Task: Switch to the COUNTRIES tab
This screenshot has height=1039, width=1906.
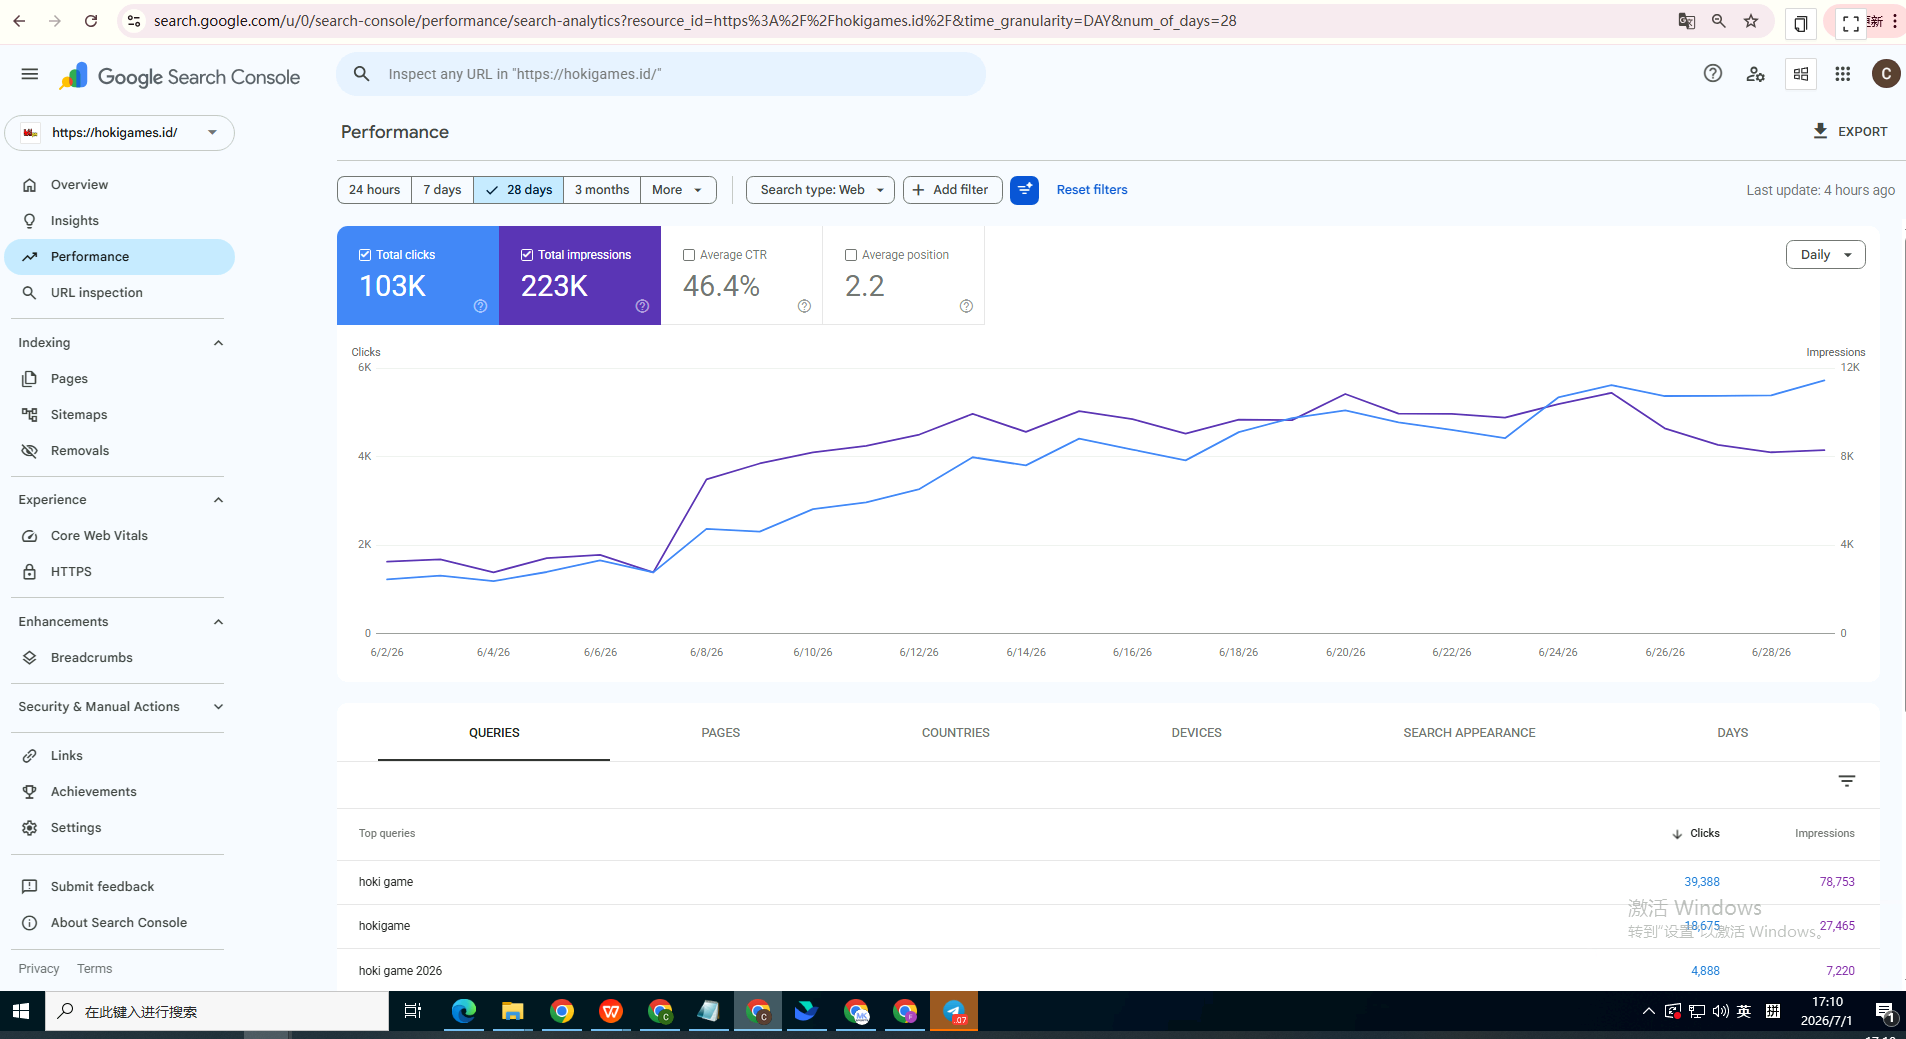Action: point(956,733)
